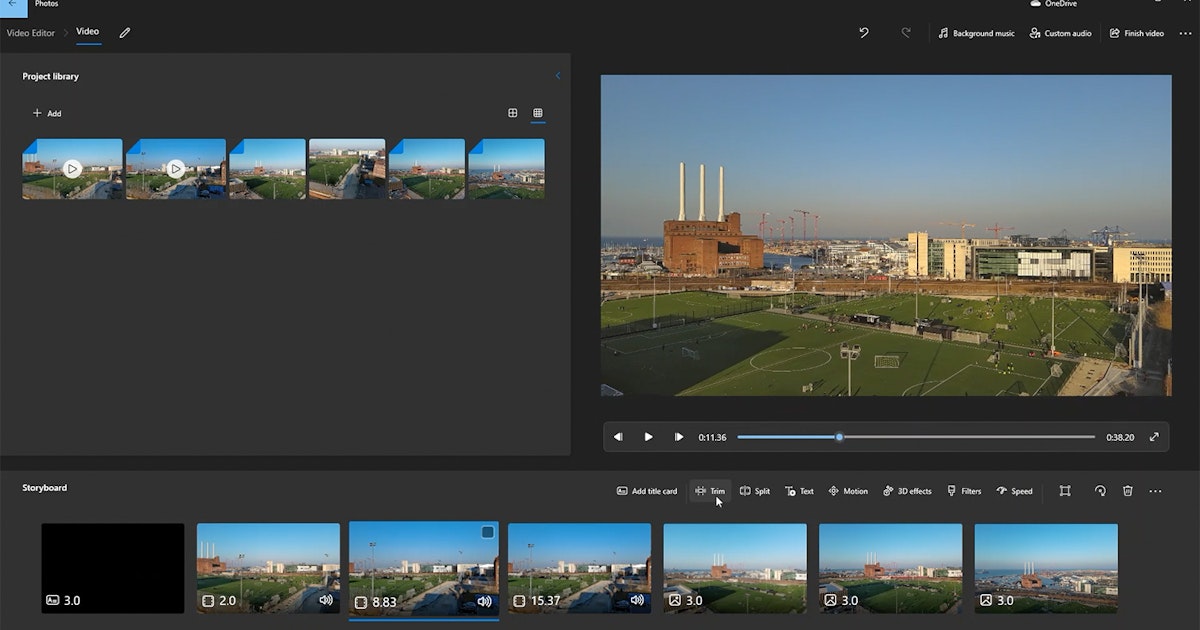Go back via the Video Editor breadcrumb

pos(30,33)
